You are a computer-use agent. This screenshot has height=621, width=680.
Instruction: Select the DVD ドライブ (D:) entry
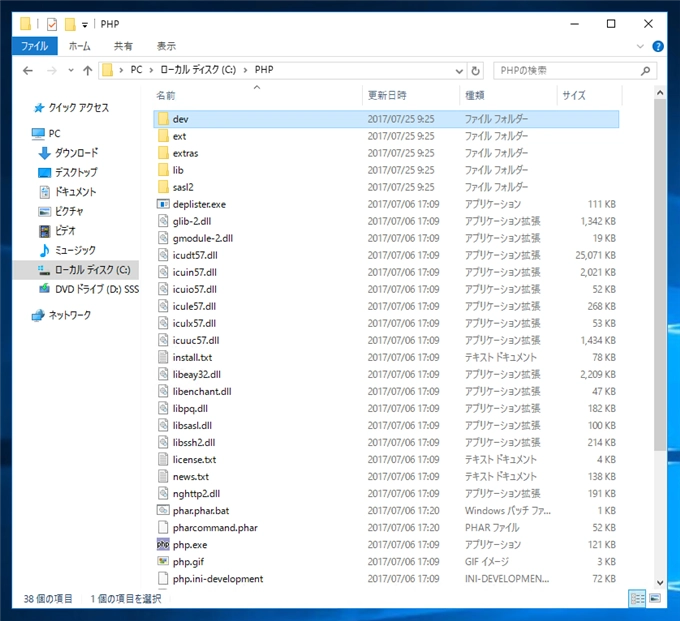pos(89,289)
